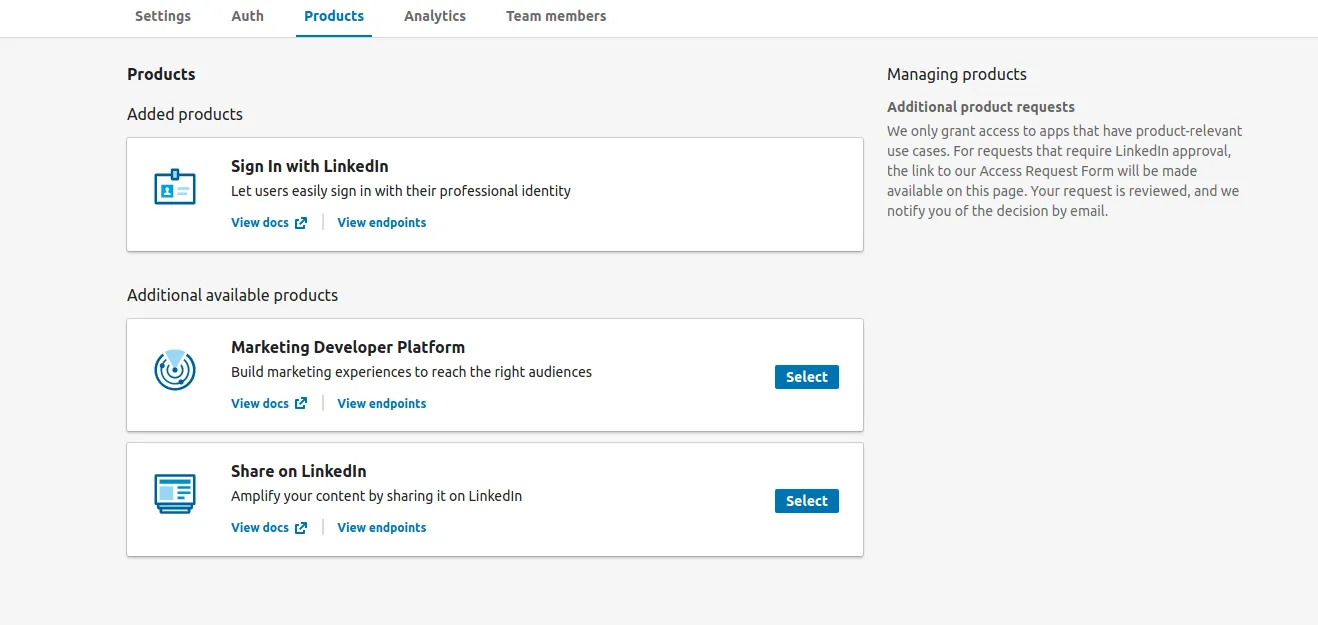
Task: Open View docs for Sign In with LinkedIn
Action: [x=260, y=223]
